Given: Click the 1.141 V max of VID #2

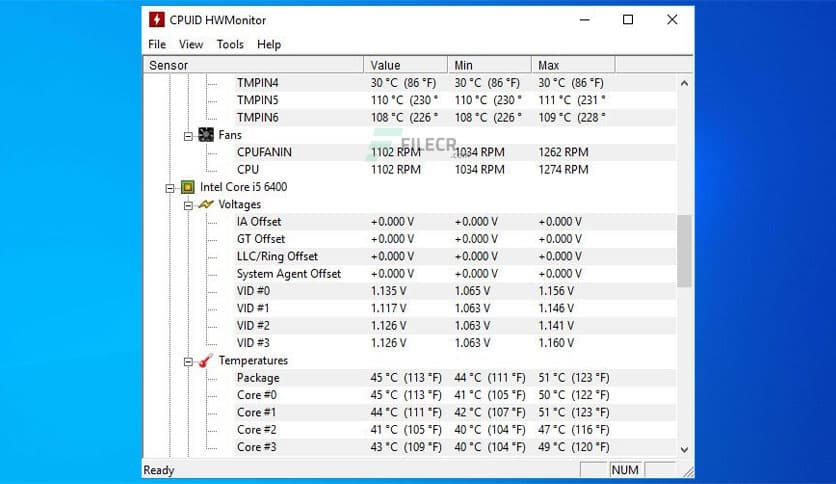Looking at the screenshot, I should [556, 325].
